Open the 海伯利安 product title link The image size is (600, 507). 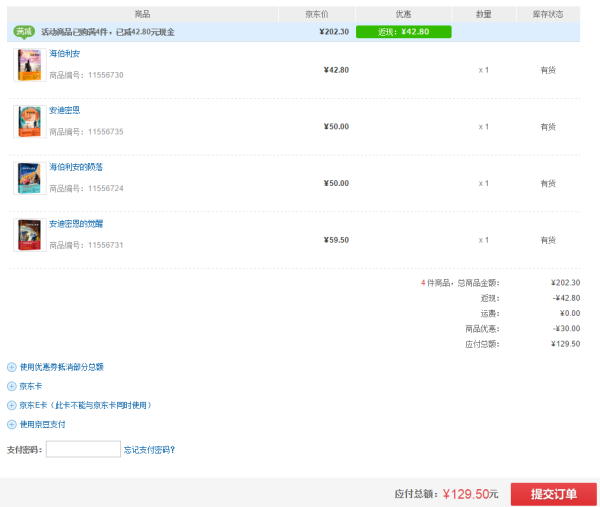point(64,54)
